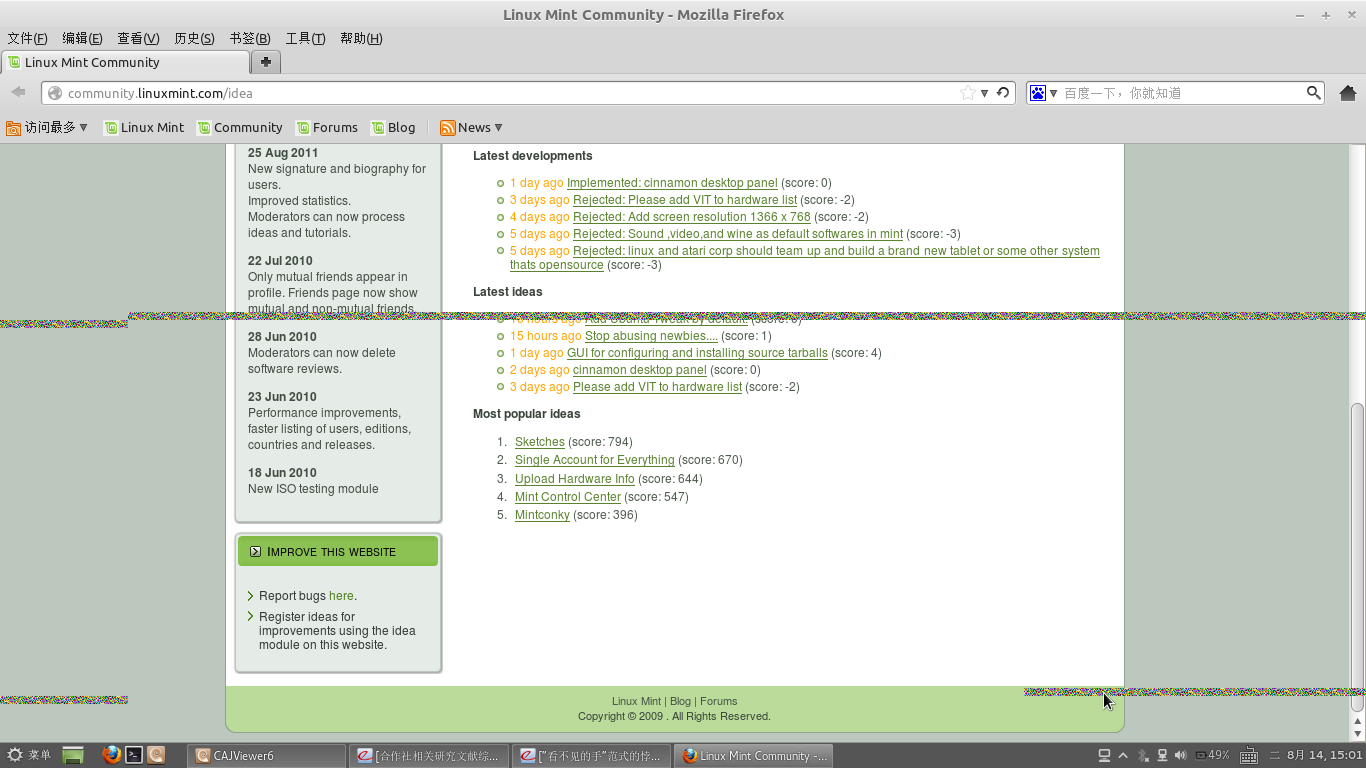Open the 文件 (File) menu
Screen dimensions: 1366x768
(x=27, y=38)
